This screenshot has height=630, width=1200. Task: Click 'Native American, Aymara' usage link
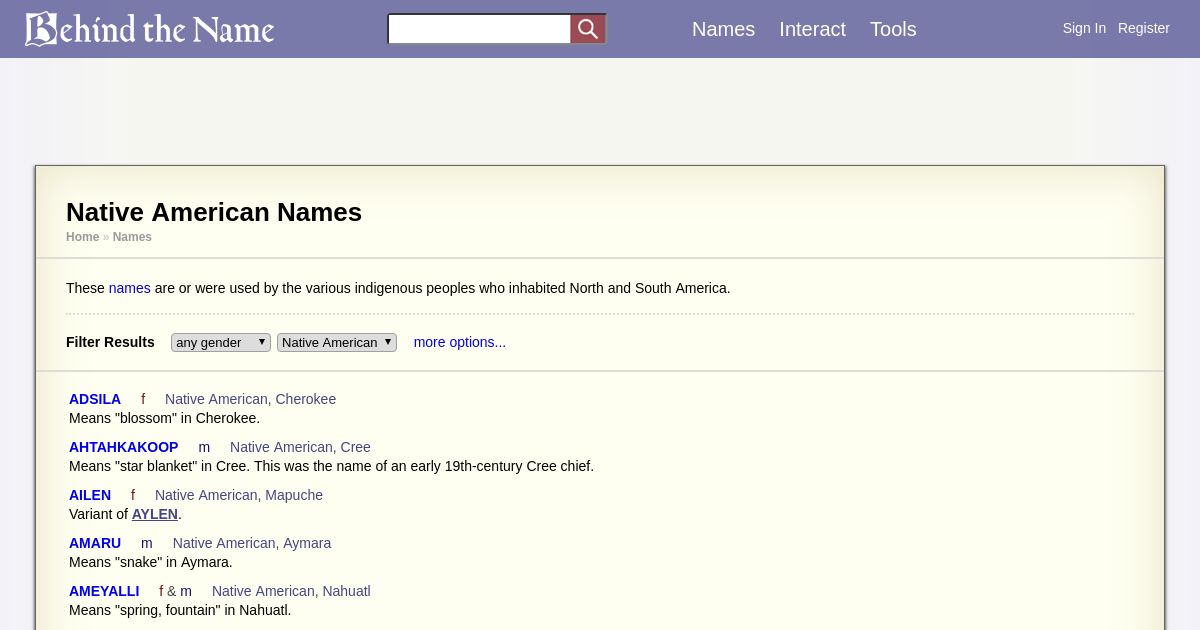(x=252, y=543)
